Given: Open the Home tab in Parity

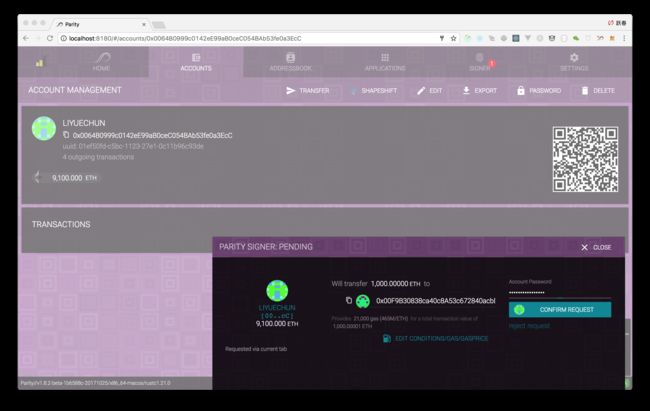Looking at the screenshot, I should pos(102,62).
